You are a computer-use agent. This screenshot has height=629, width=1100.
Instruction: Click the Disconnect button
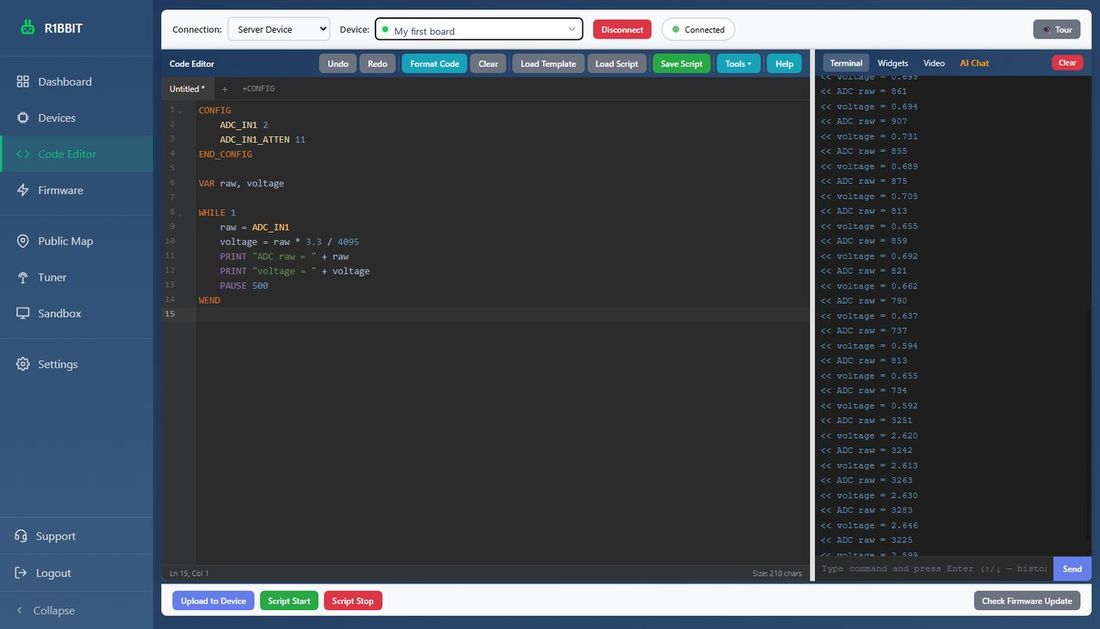622,29
